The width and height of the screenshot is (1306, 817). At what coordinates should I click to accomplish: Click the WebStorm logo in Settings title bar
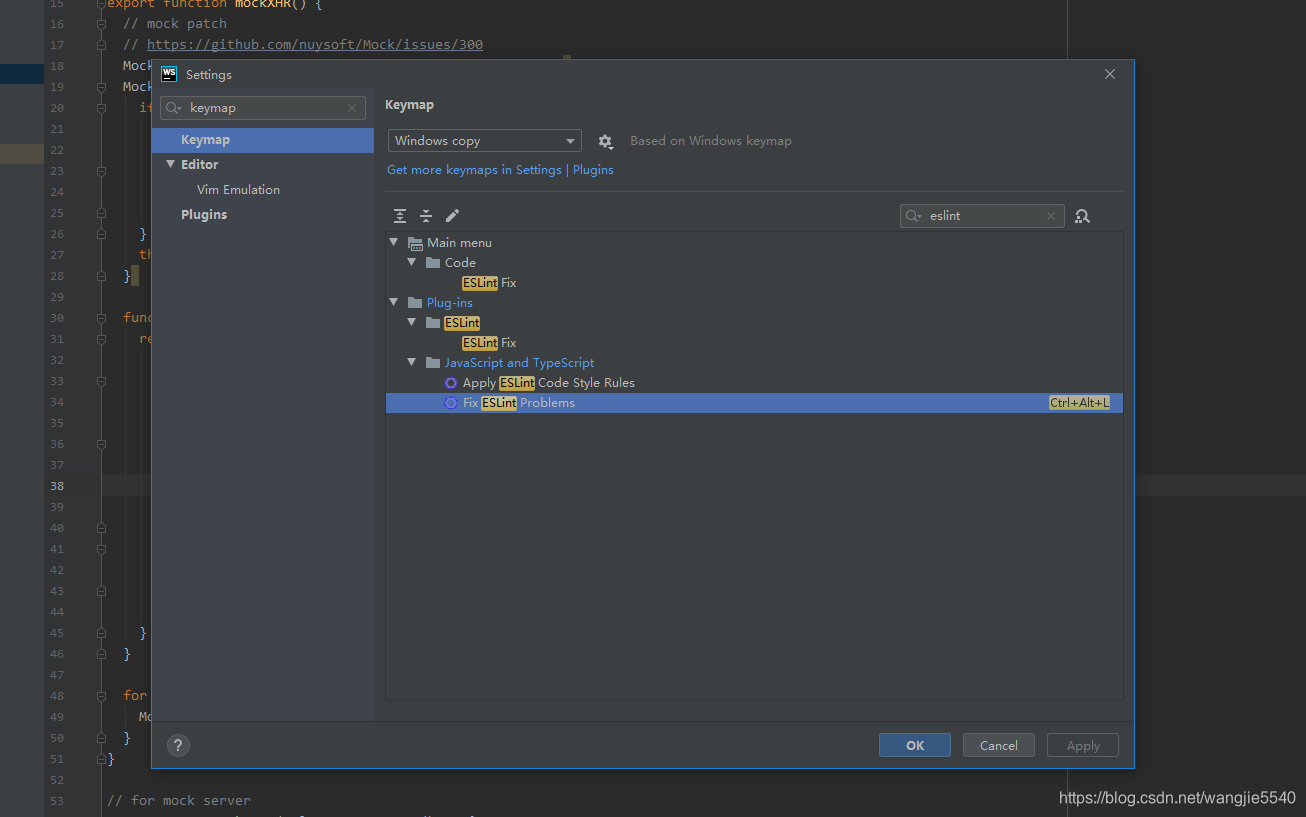tap(169, 74)
